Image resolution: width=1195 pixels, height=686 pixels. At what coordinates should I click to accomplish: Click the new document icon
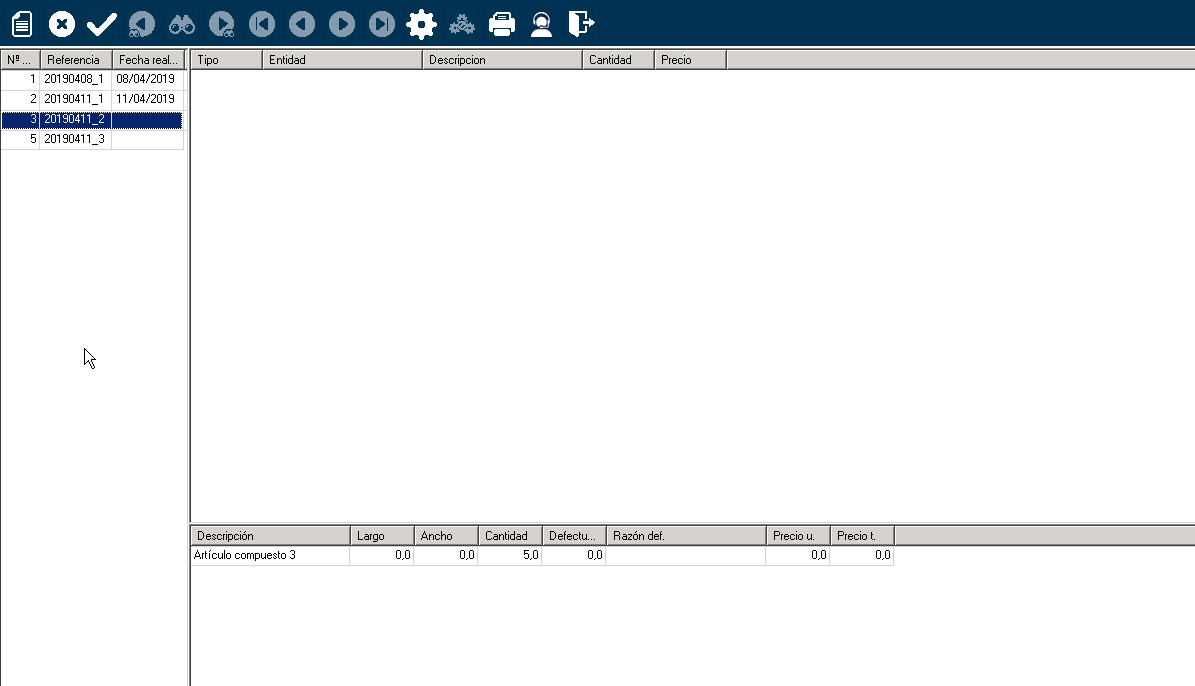click(x=22, y=24)
